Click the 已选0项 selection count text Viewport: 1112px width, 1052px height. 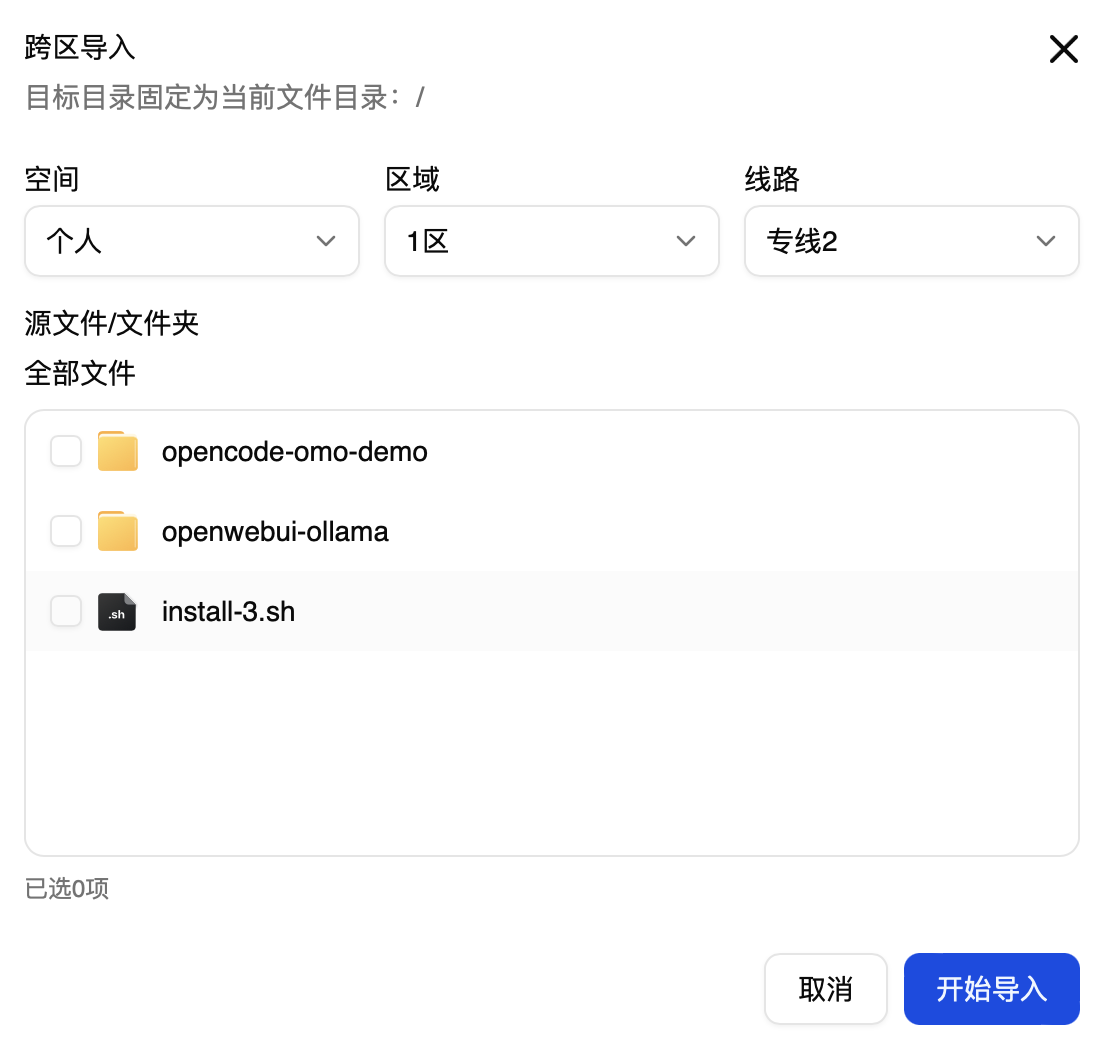(67, 888)
